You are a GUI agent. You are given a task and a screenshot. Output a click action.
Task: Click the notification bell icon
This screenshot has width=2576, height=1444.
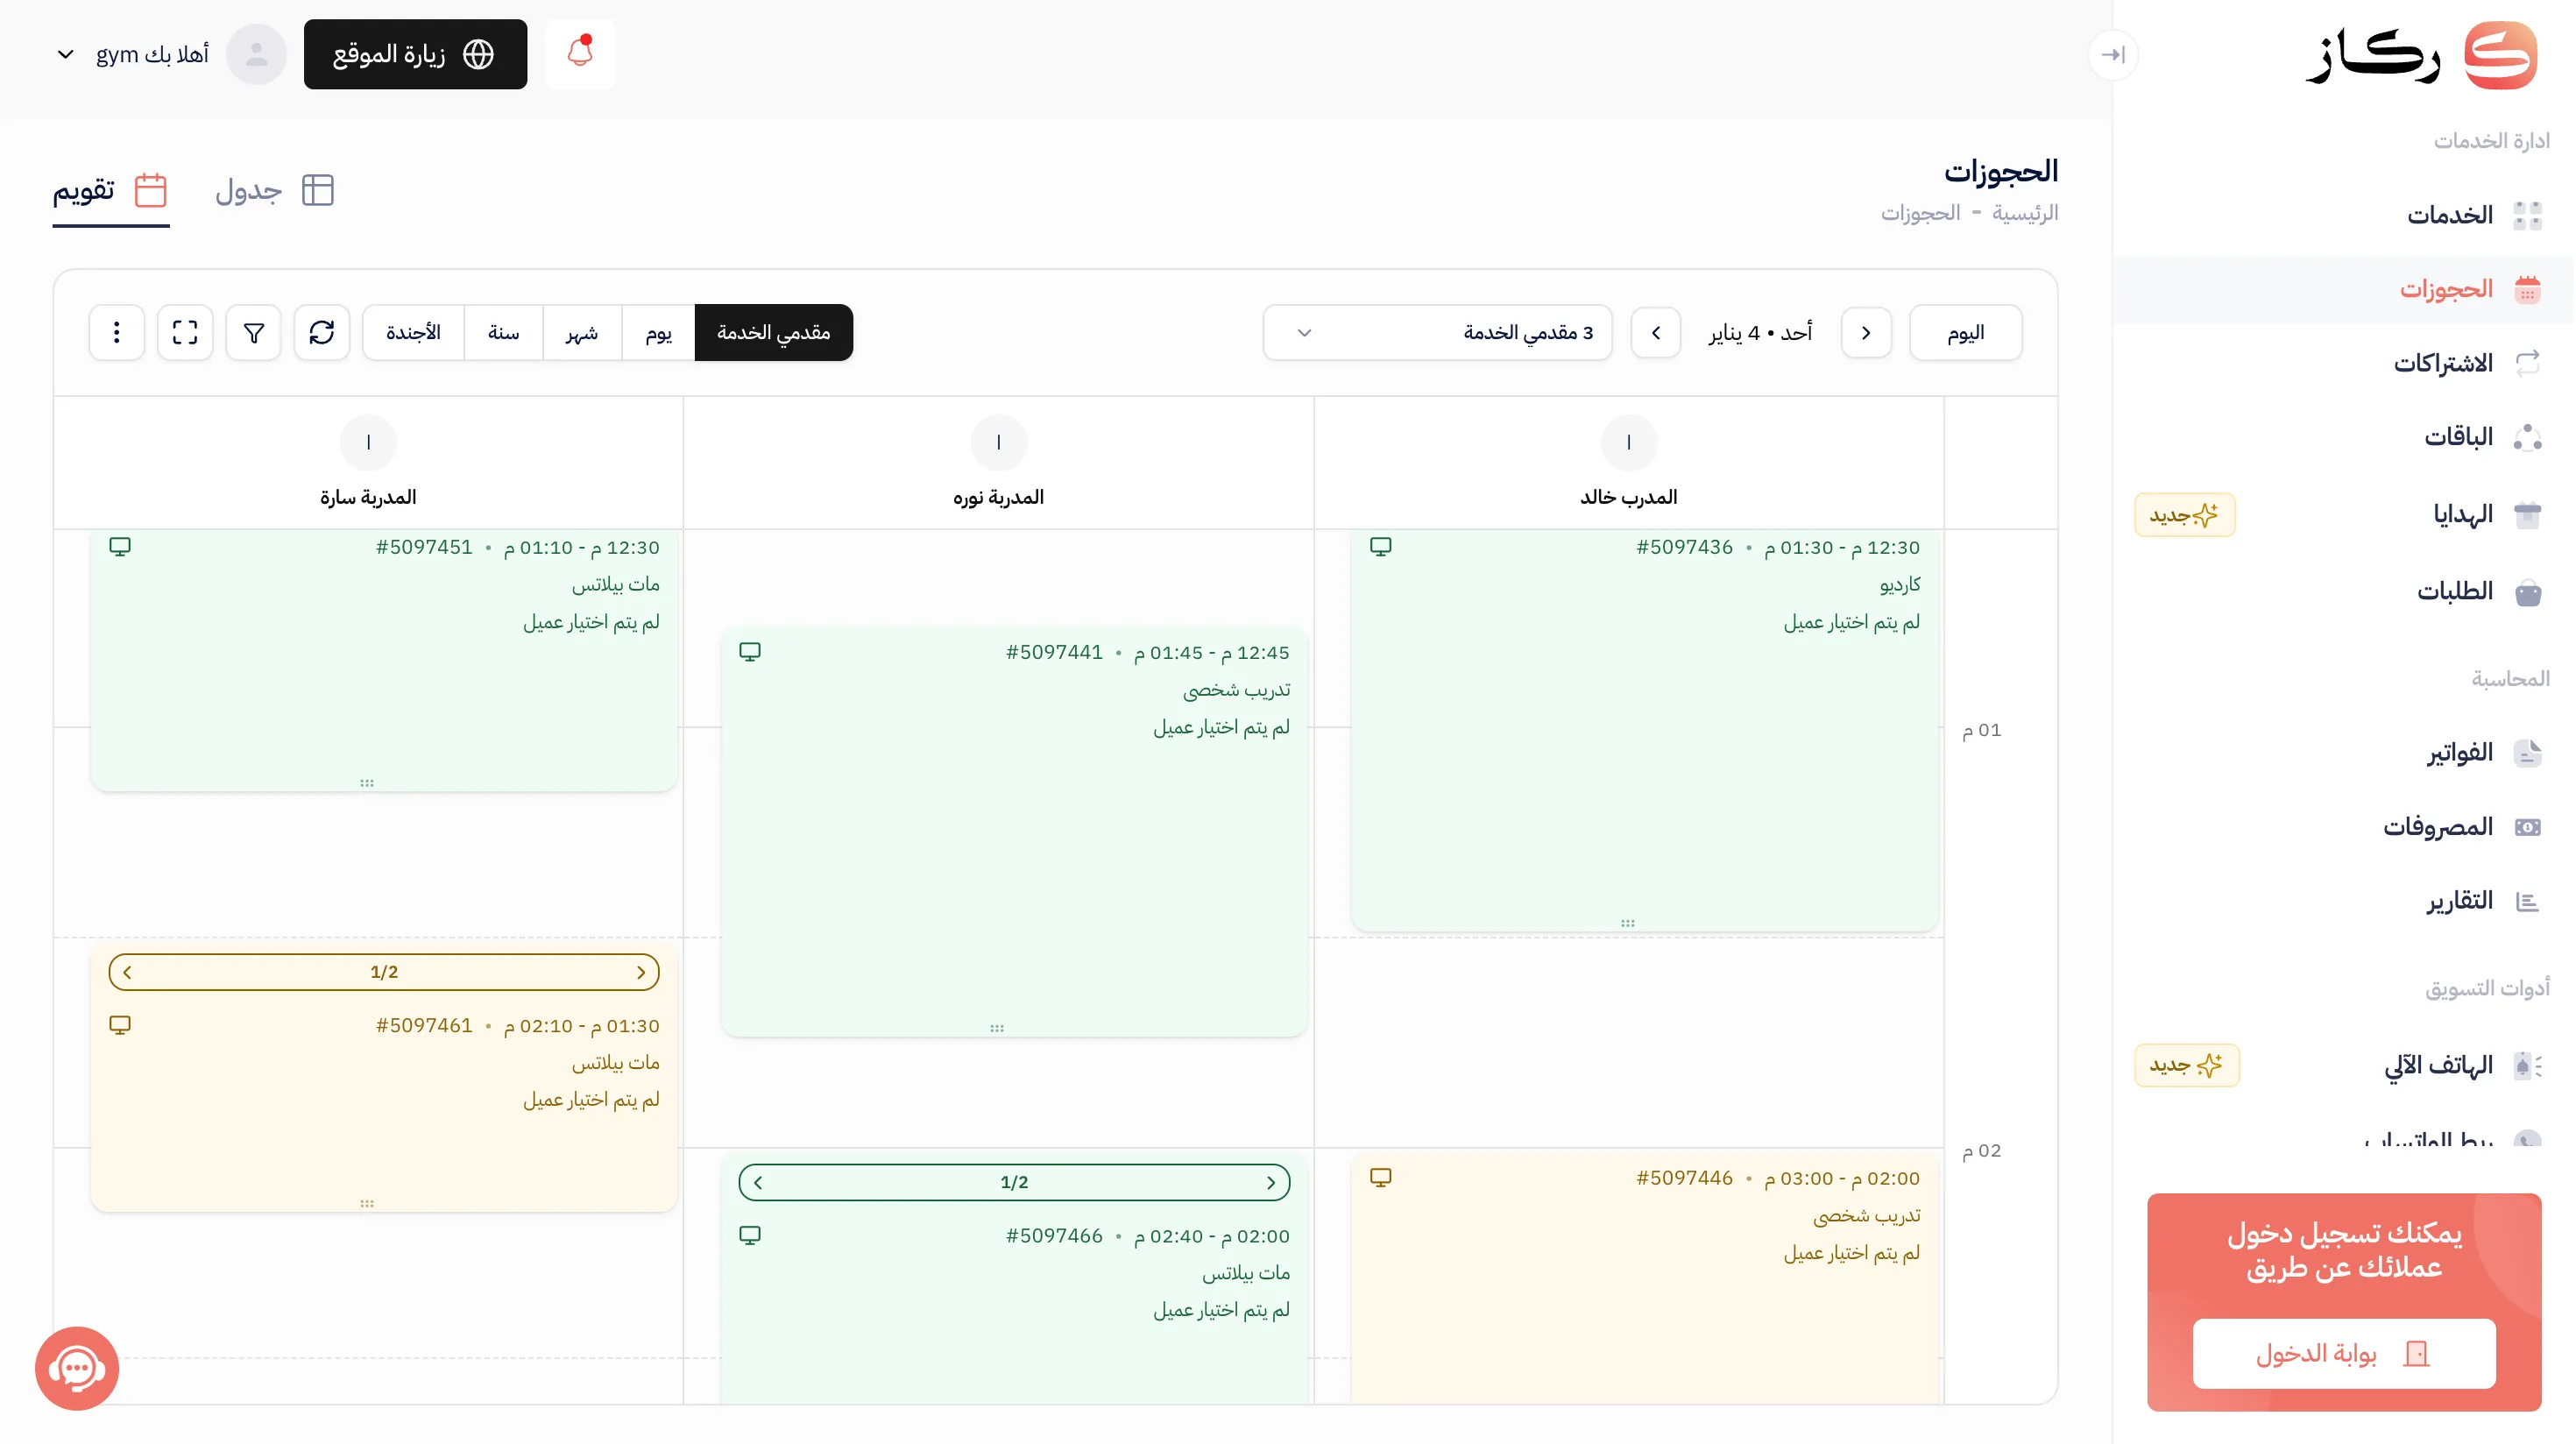[580, 54]
